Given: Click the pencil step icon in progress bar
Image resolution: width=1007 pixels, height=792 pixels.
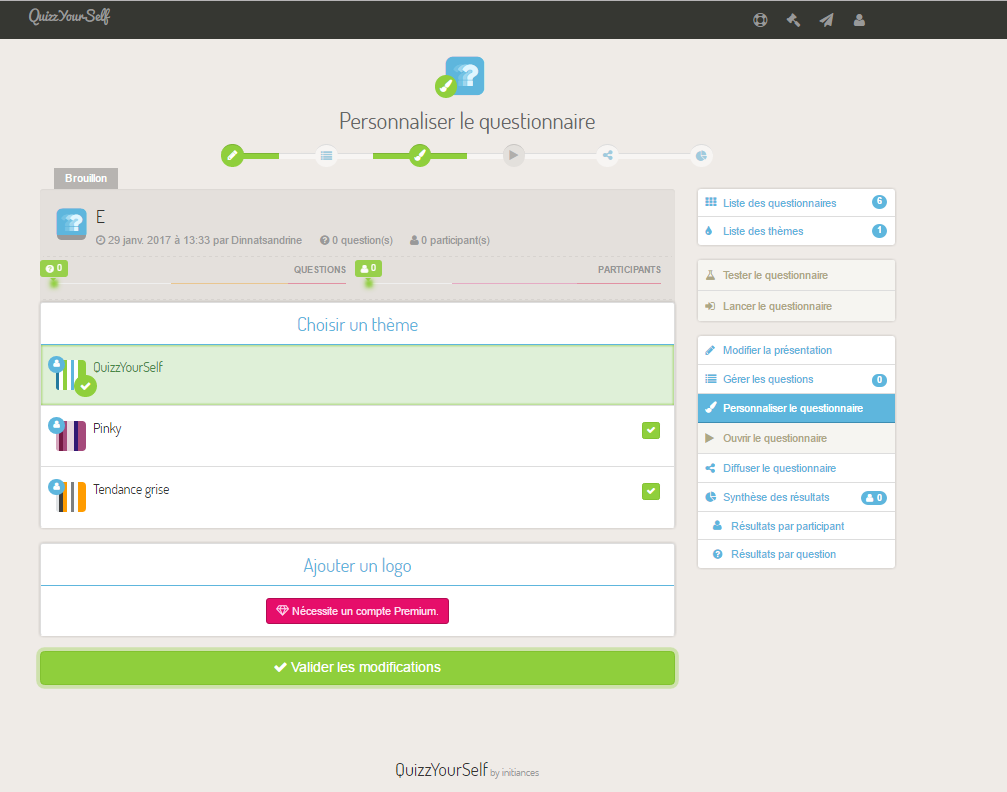Looking at the screenshot, I should pyautogui.click(x=232, y=155).
